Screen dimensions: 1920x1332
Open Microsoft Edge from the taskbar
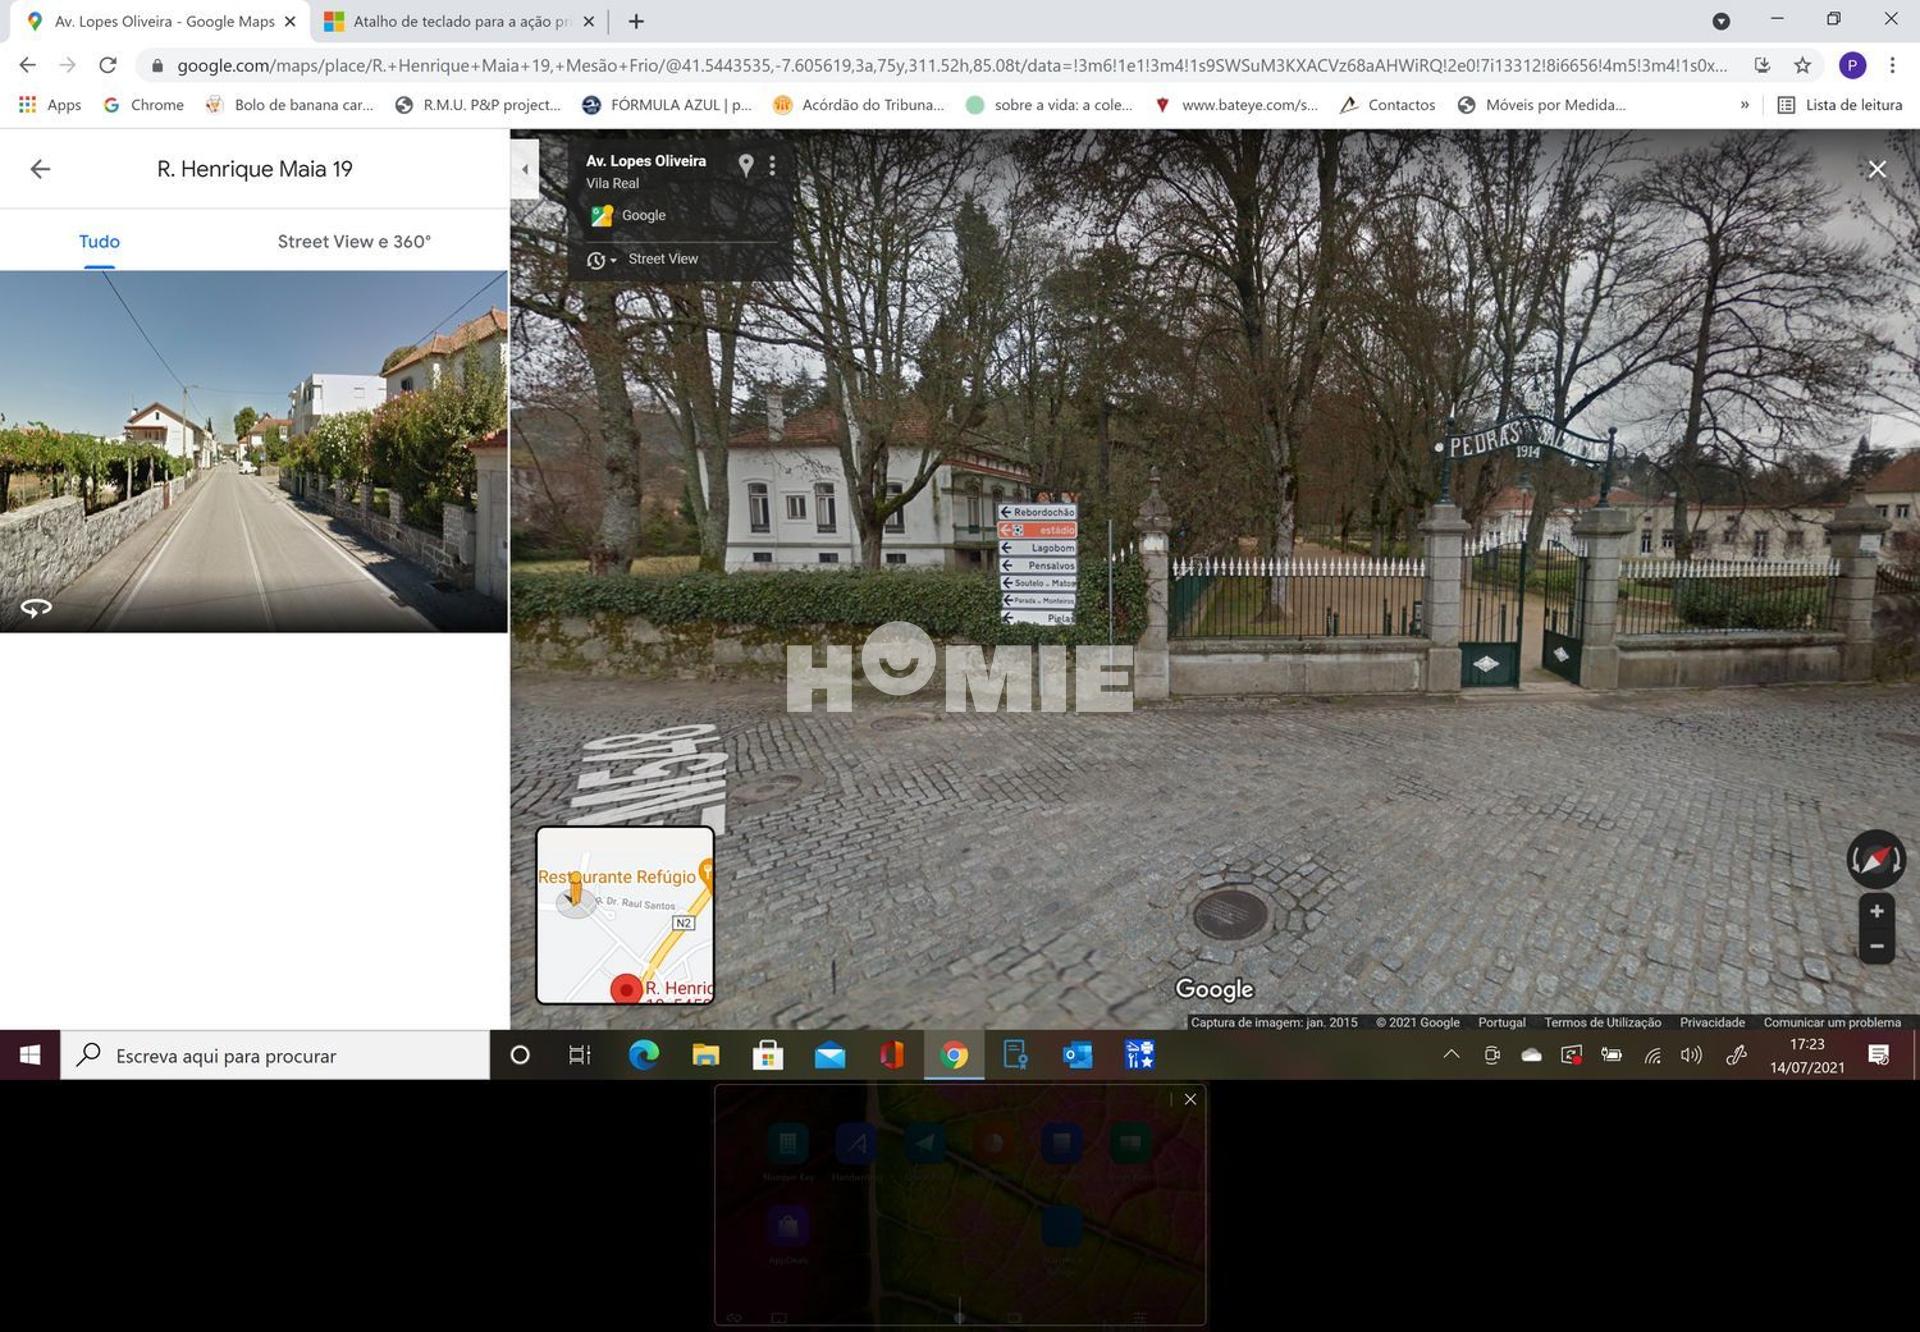tap(643, 1055)
